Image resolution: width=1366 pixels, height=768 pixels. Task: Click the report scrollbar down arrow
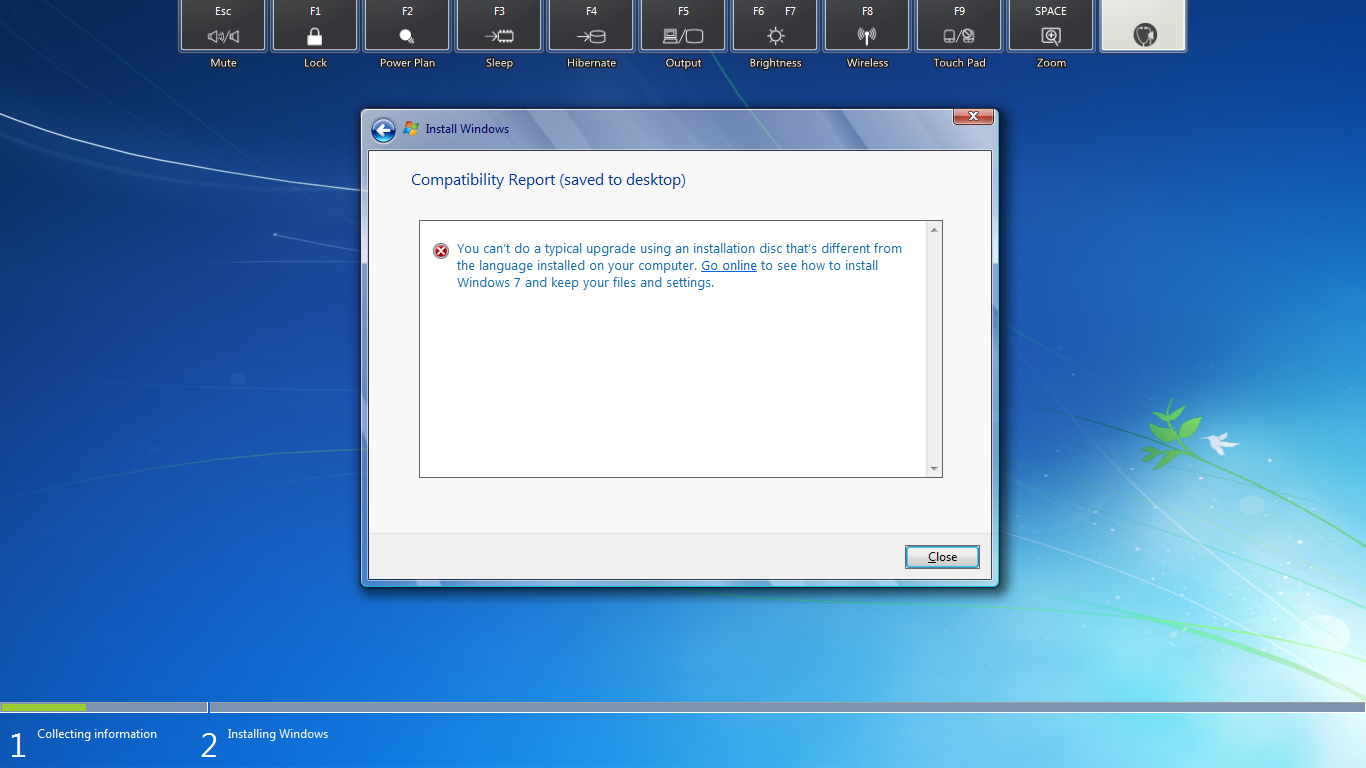[934, 469]
